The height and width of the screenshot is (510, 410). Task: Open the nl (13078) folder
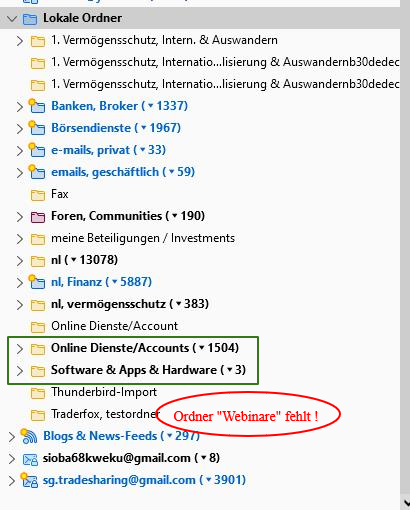click(x=84, y=260)
